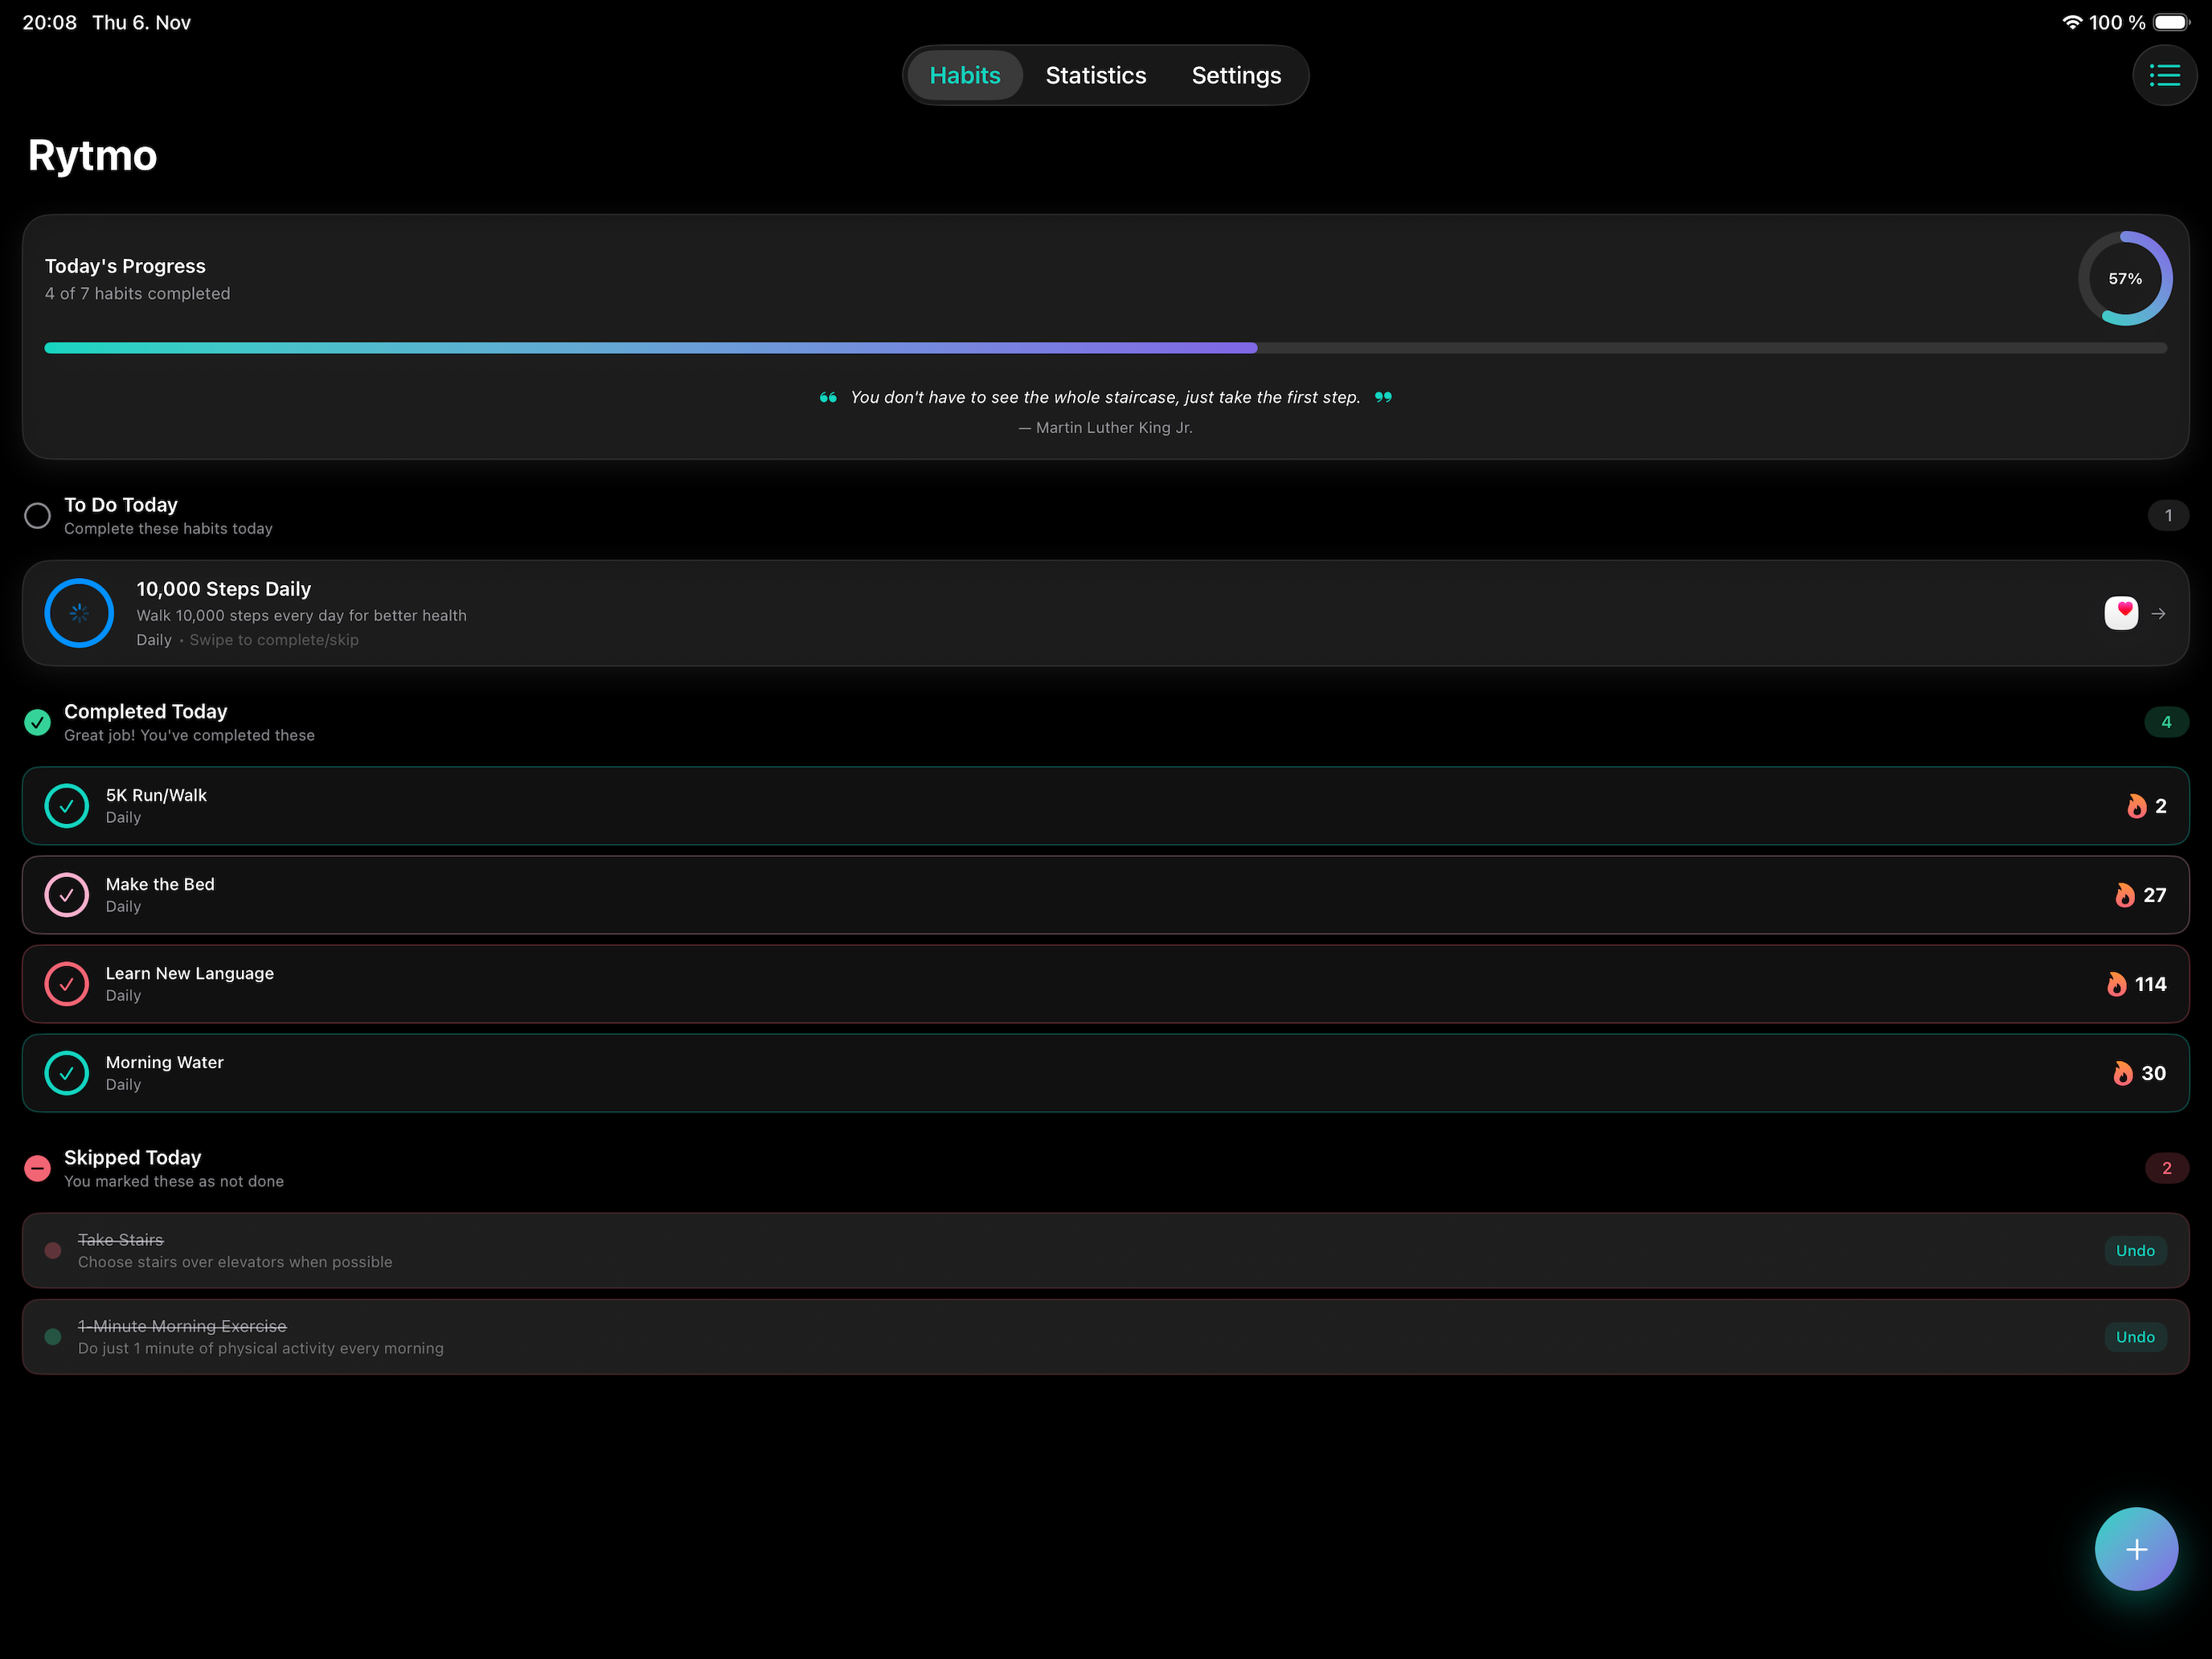Image resolution: width=2212 pixels, height=1659 pixels.
Task: Click the red dot beside Take Stairs
Action: point(53,1251)
